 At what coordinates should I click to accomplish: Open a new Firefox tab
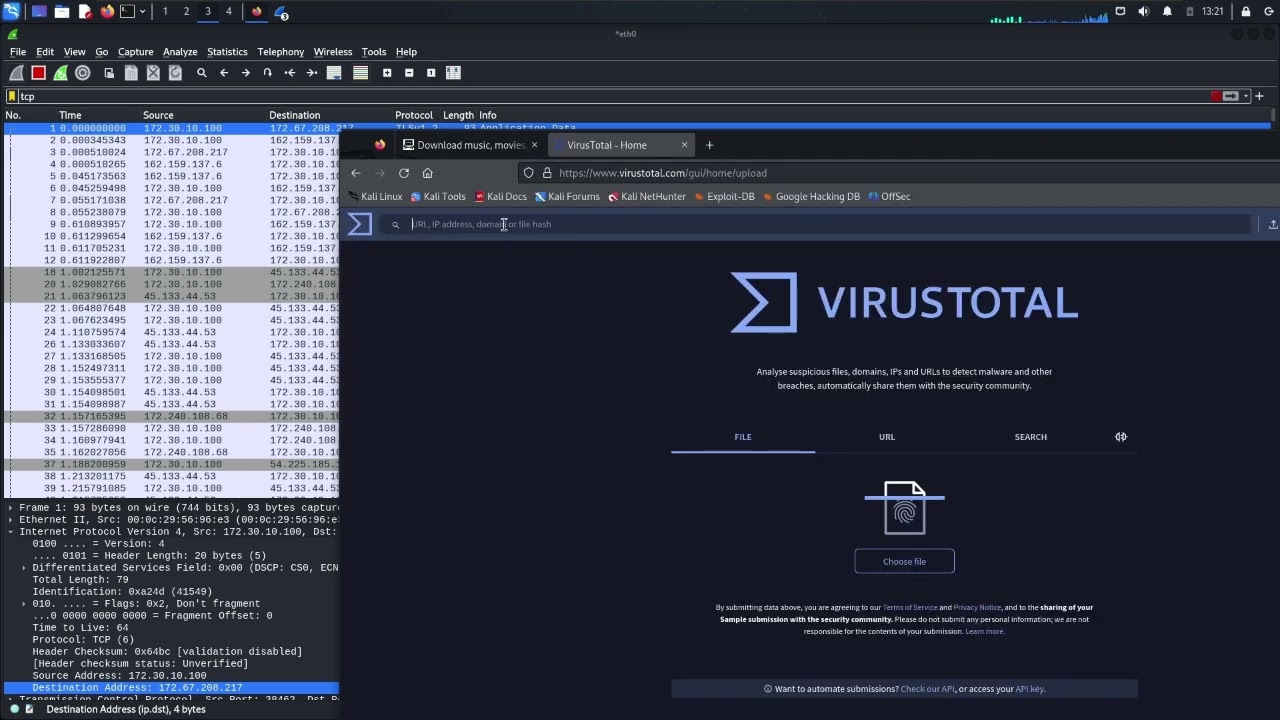click(x=709, y=145)
